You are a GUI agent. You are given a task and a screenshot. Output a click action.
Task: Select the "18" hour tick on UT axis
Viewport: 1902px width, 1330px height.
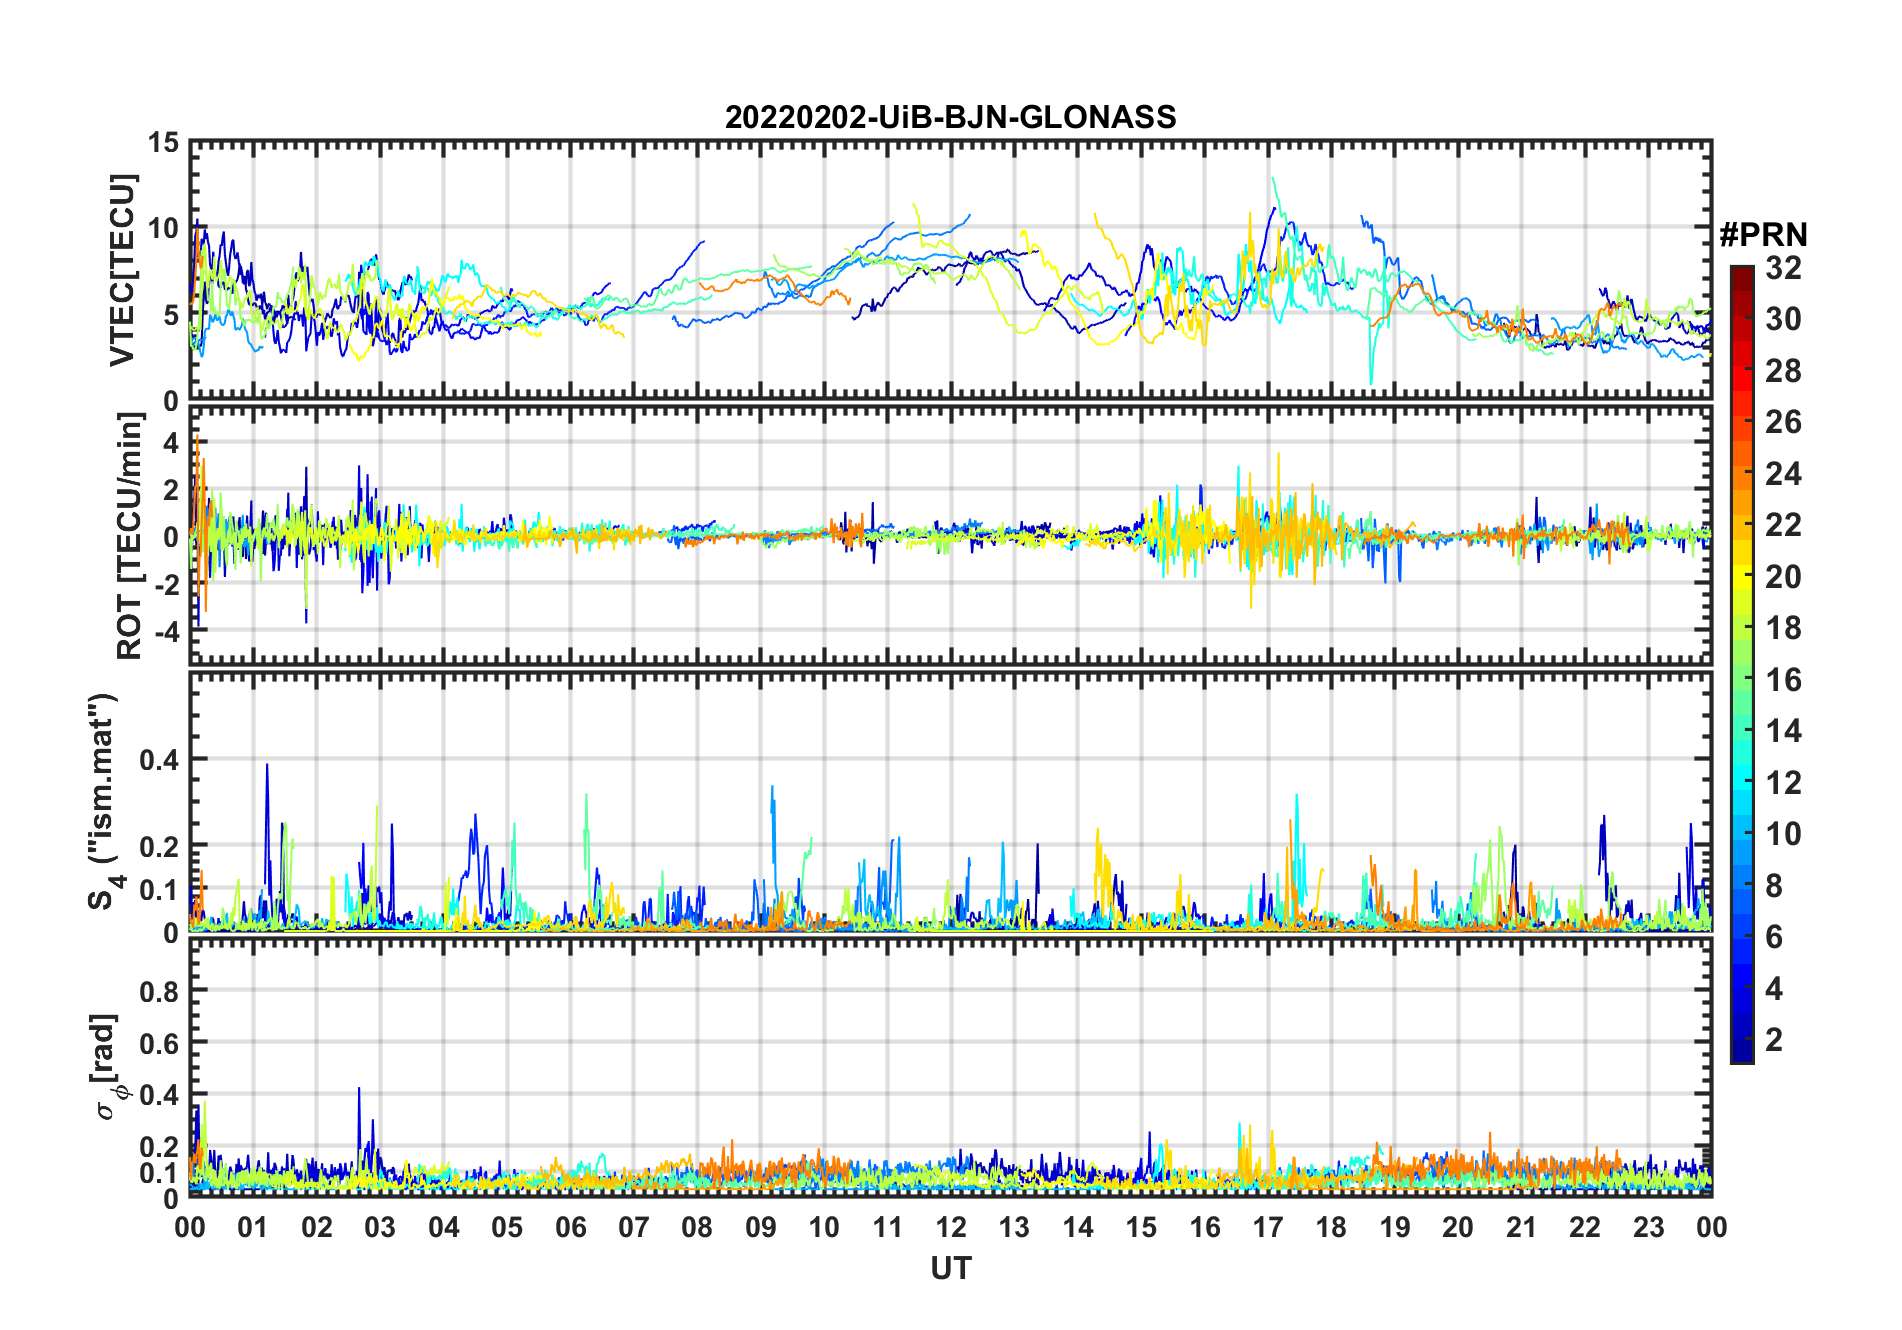(x=1331, y=1227)
